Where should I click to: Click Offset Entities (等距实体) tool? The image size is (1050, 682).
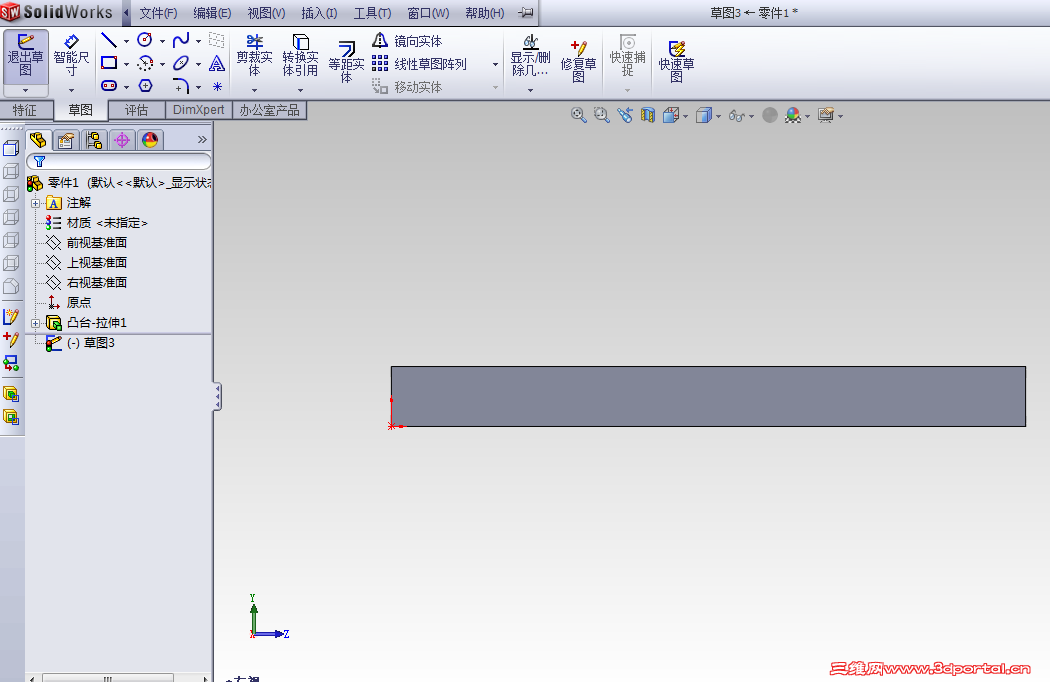pyautogui.click(x=346, y=62)
